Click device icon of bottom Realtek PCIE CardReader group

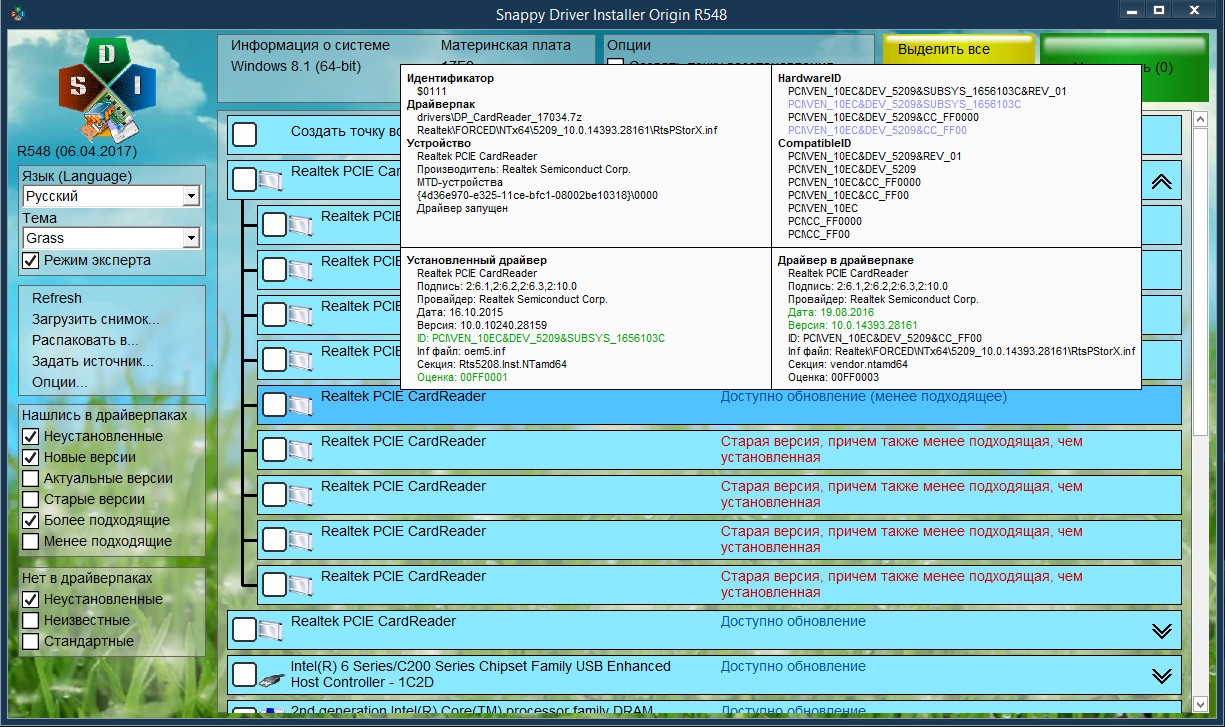pyautogui.click(x=271, y=630)
